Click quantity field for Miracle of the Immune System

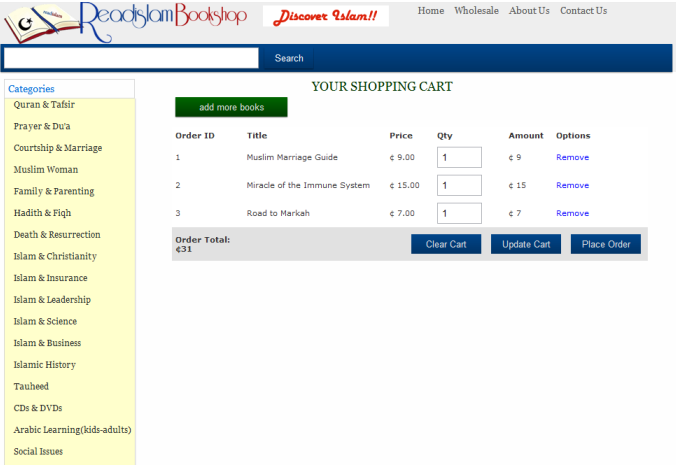pyautogui.click(x=459, y=185)
